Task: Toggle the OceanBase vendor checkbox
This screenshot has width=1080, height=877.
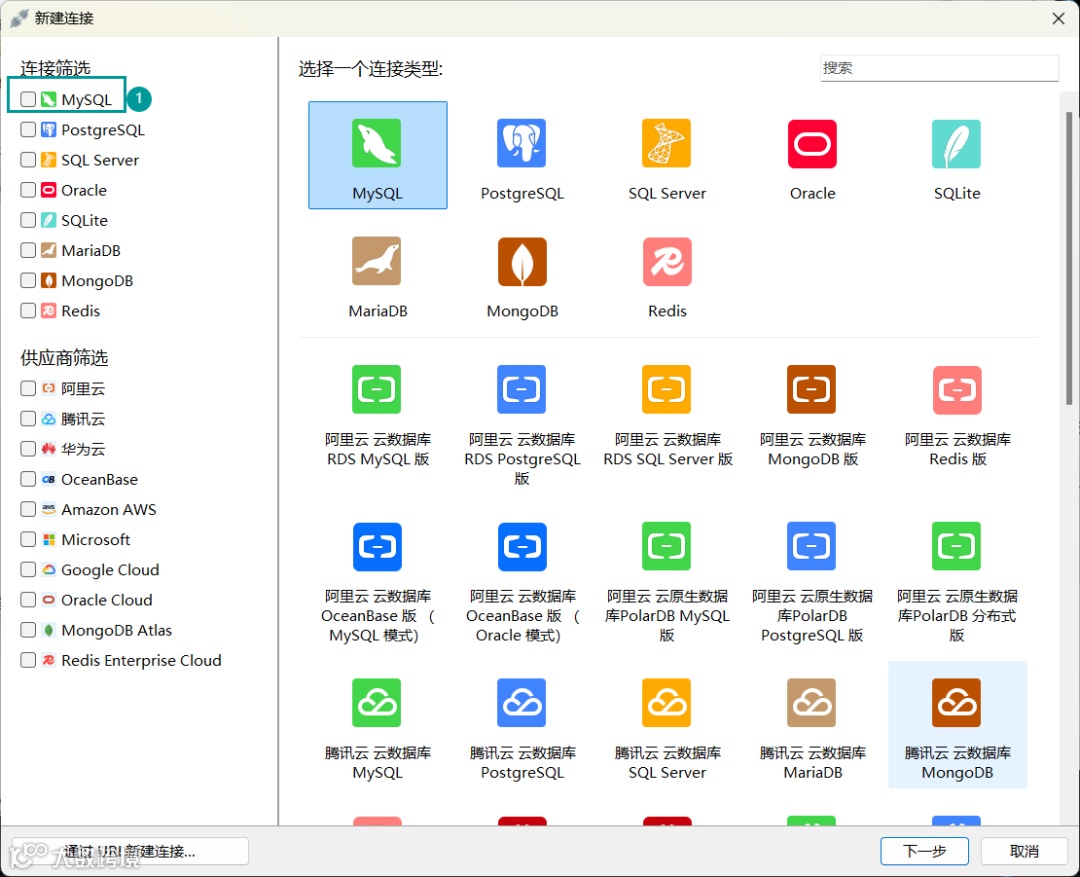Action: [x=28, y=479]
